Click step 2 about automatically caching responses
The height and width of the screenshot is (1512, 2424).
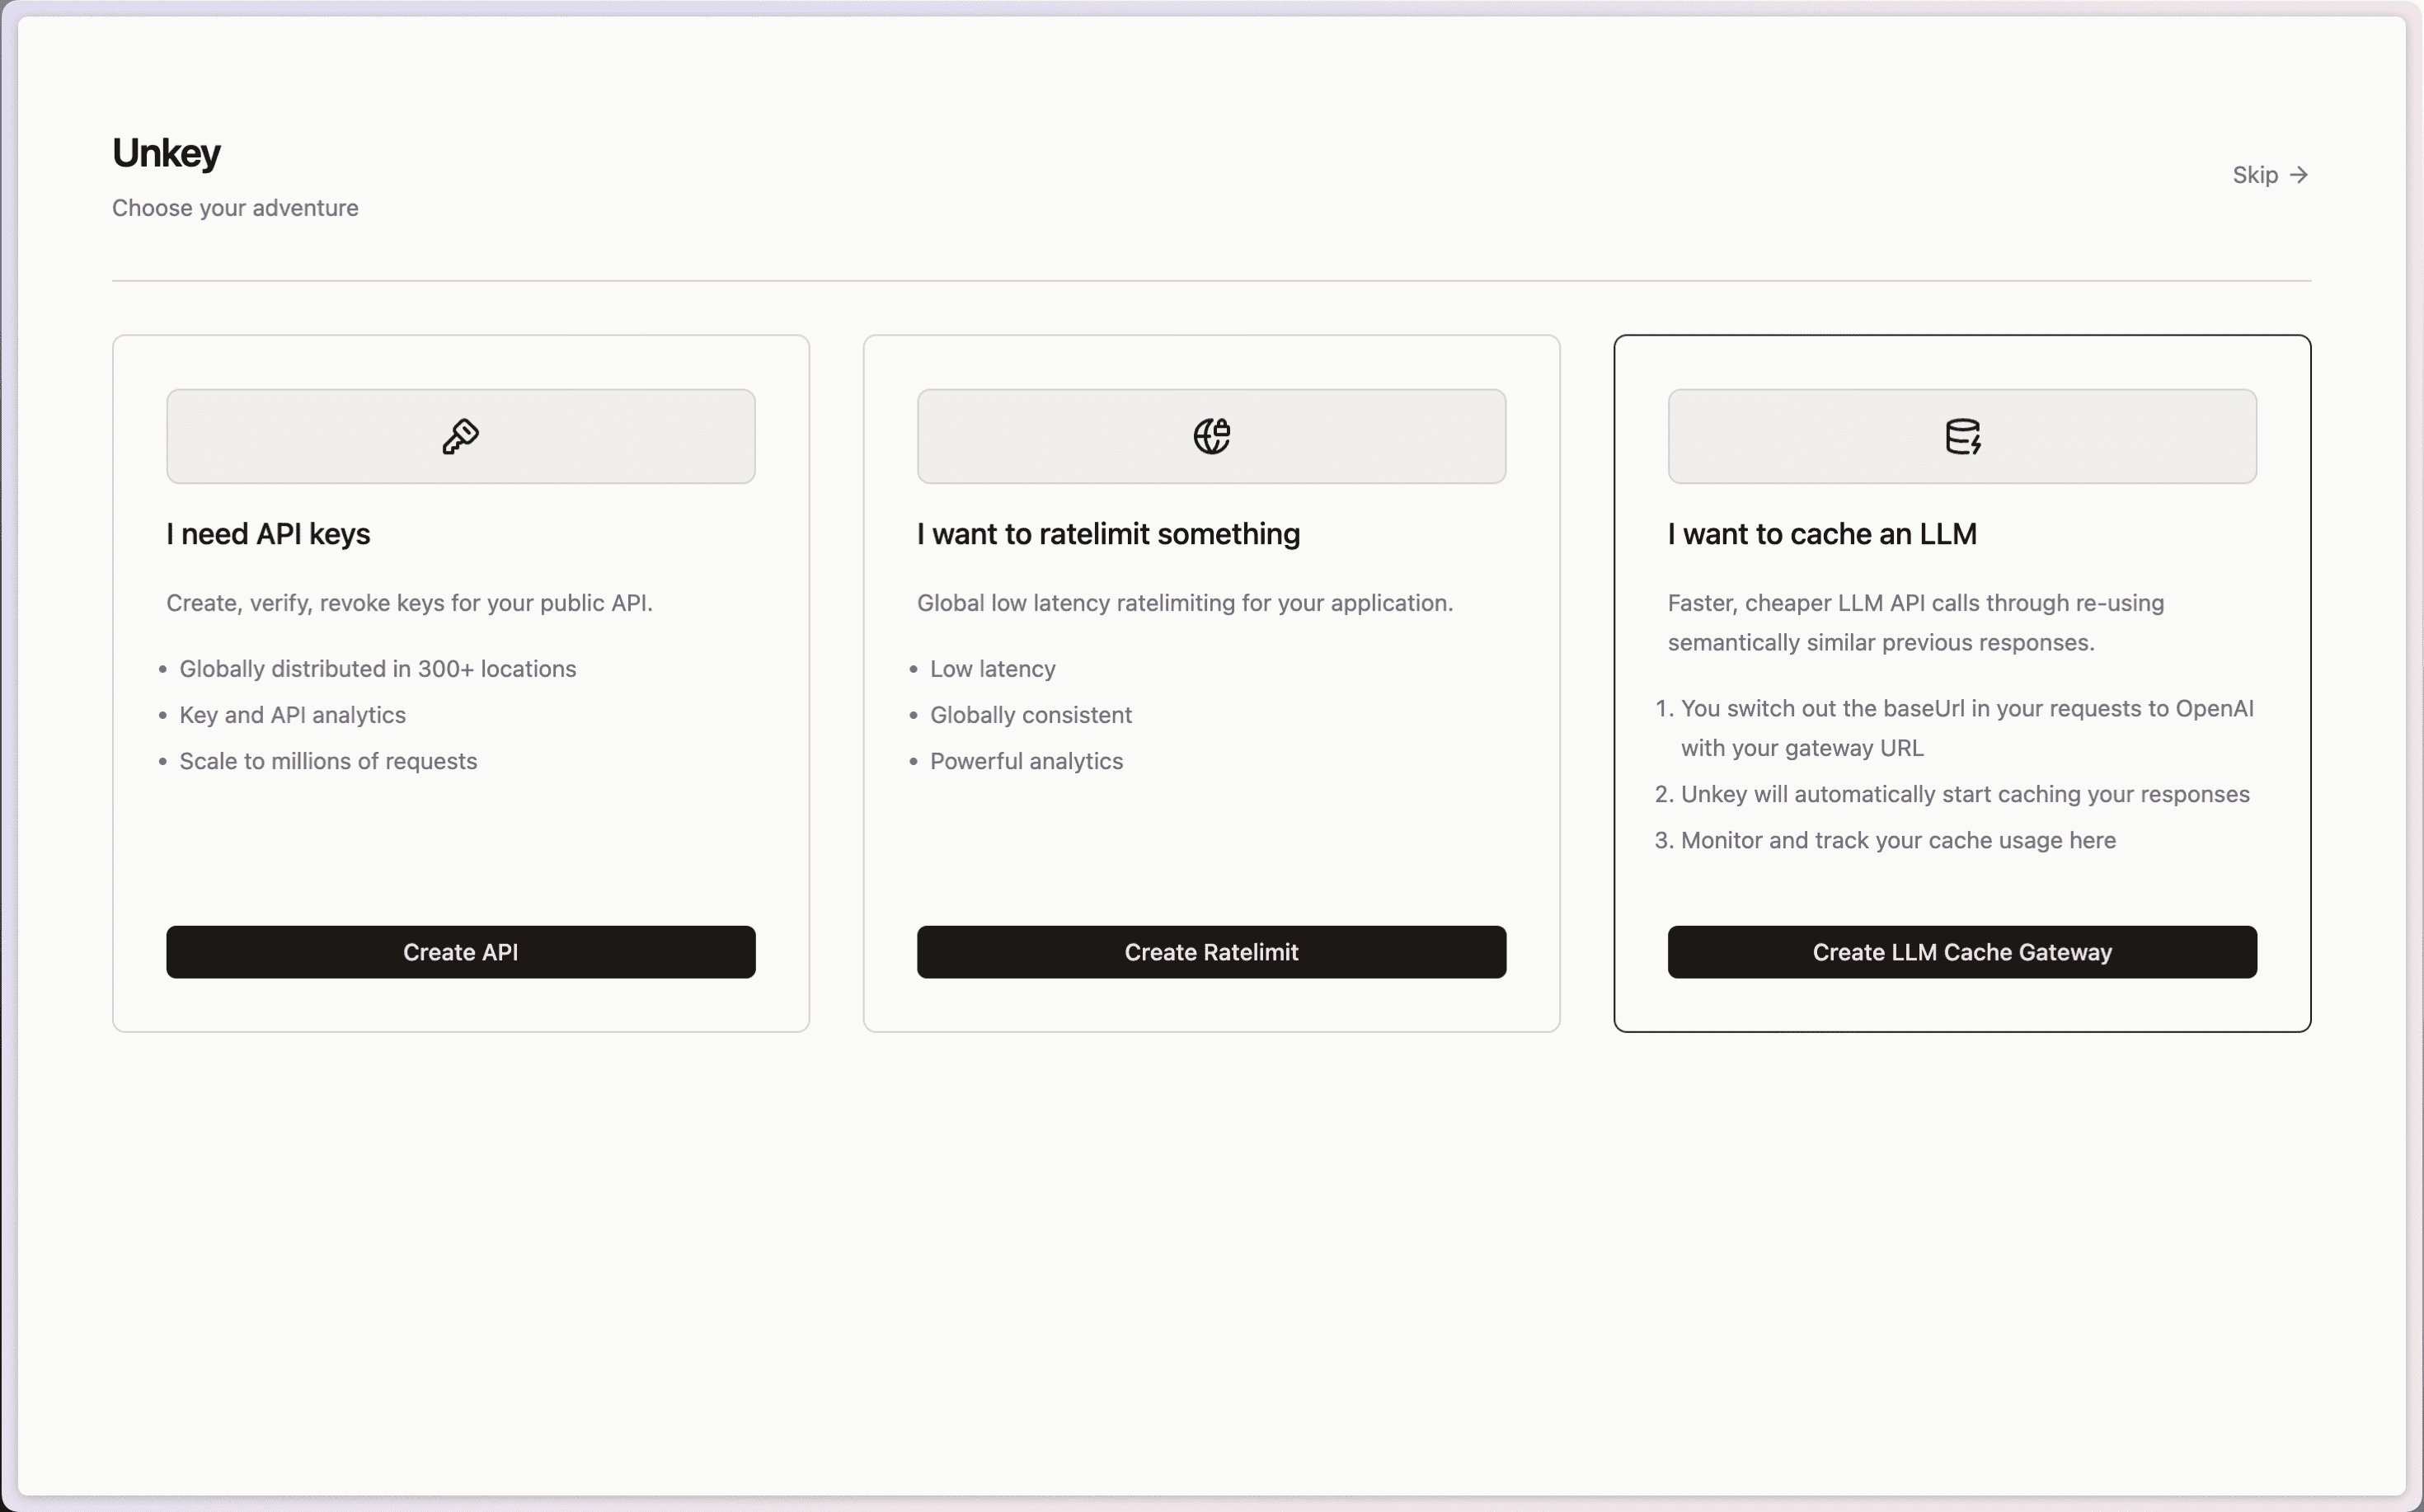[x=1964, y=794]
